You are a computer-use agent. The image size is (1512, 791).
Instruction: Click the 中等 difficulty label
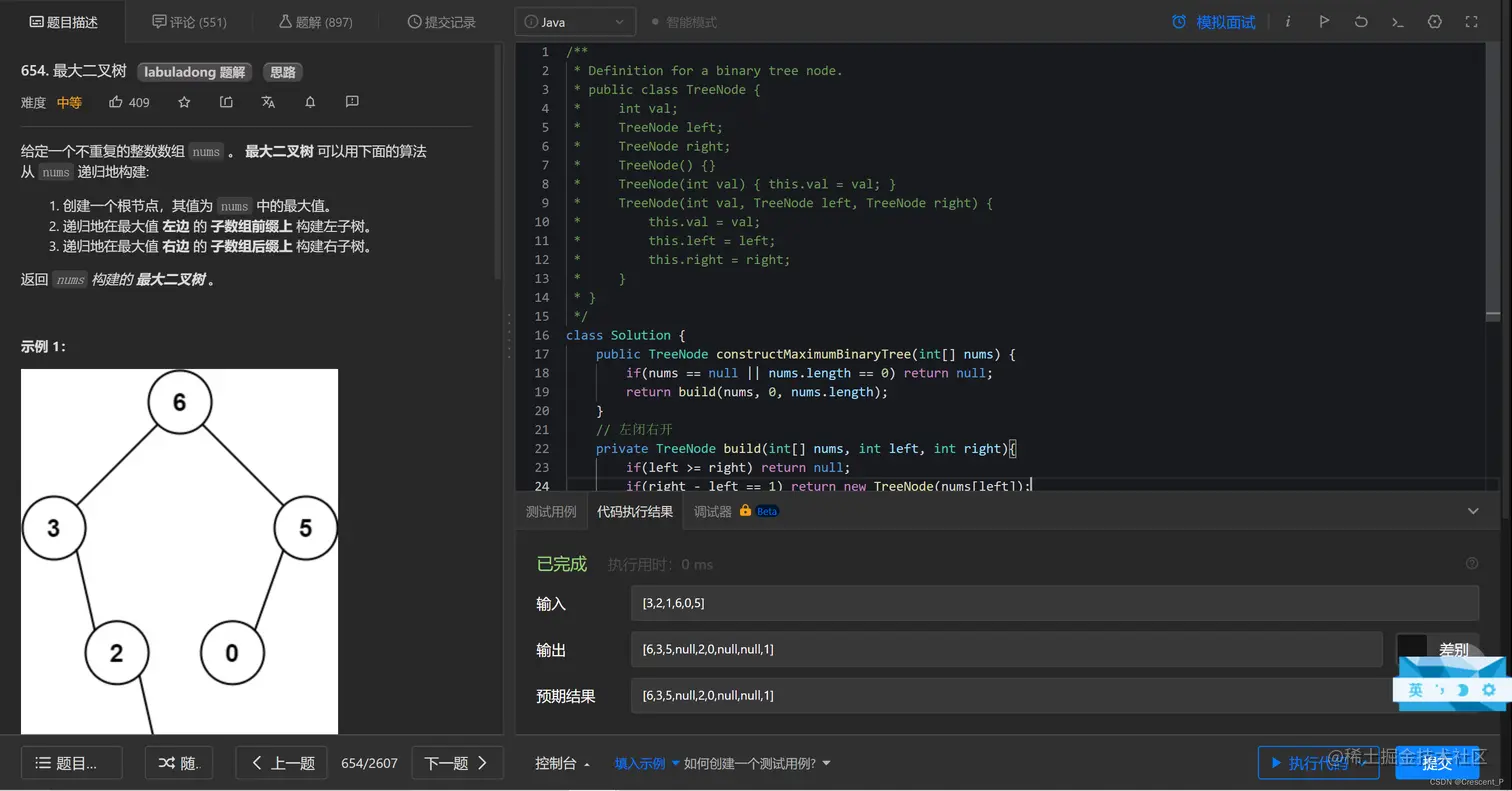(69, 102)
